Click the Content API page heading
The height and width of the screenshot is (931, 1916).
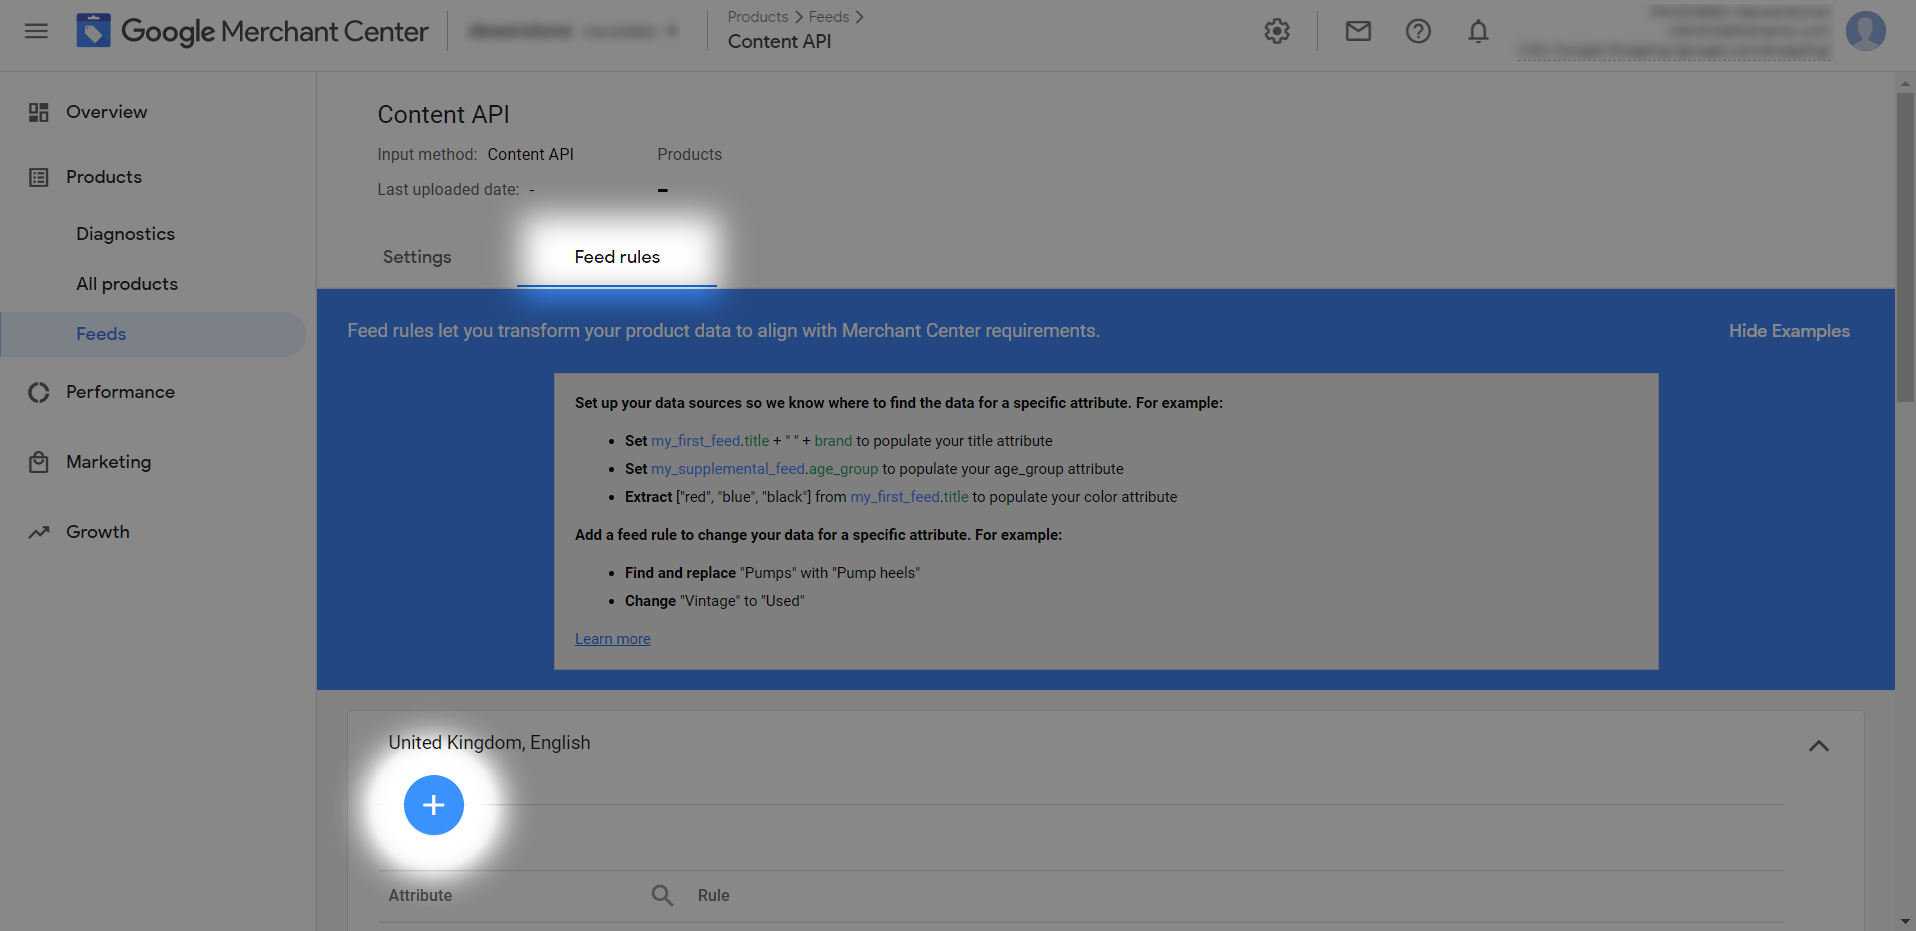pos(444,115)
